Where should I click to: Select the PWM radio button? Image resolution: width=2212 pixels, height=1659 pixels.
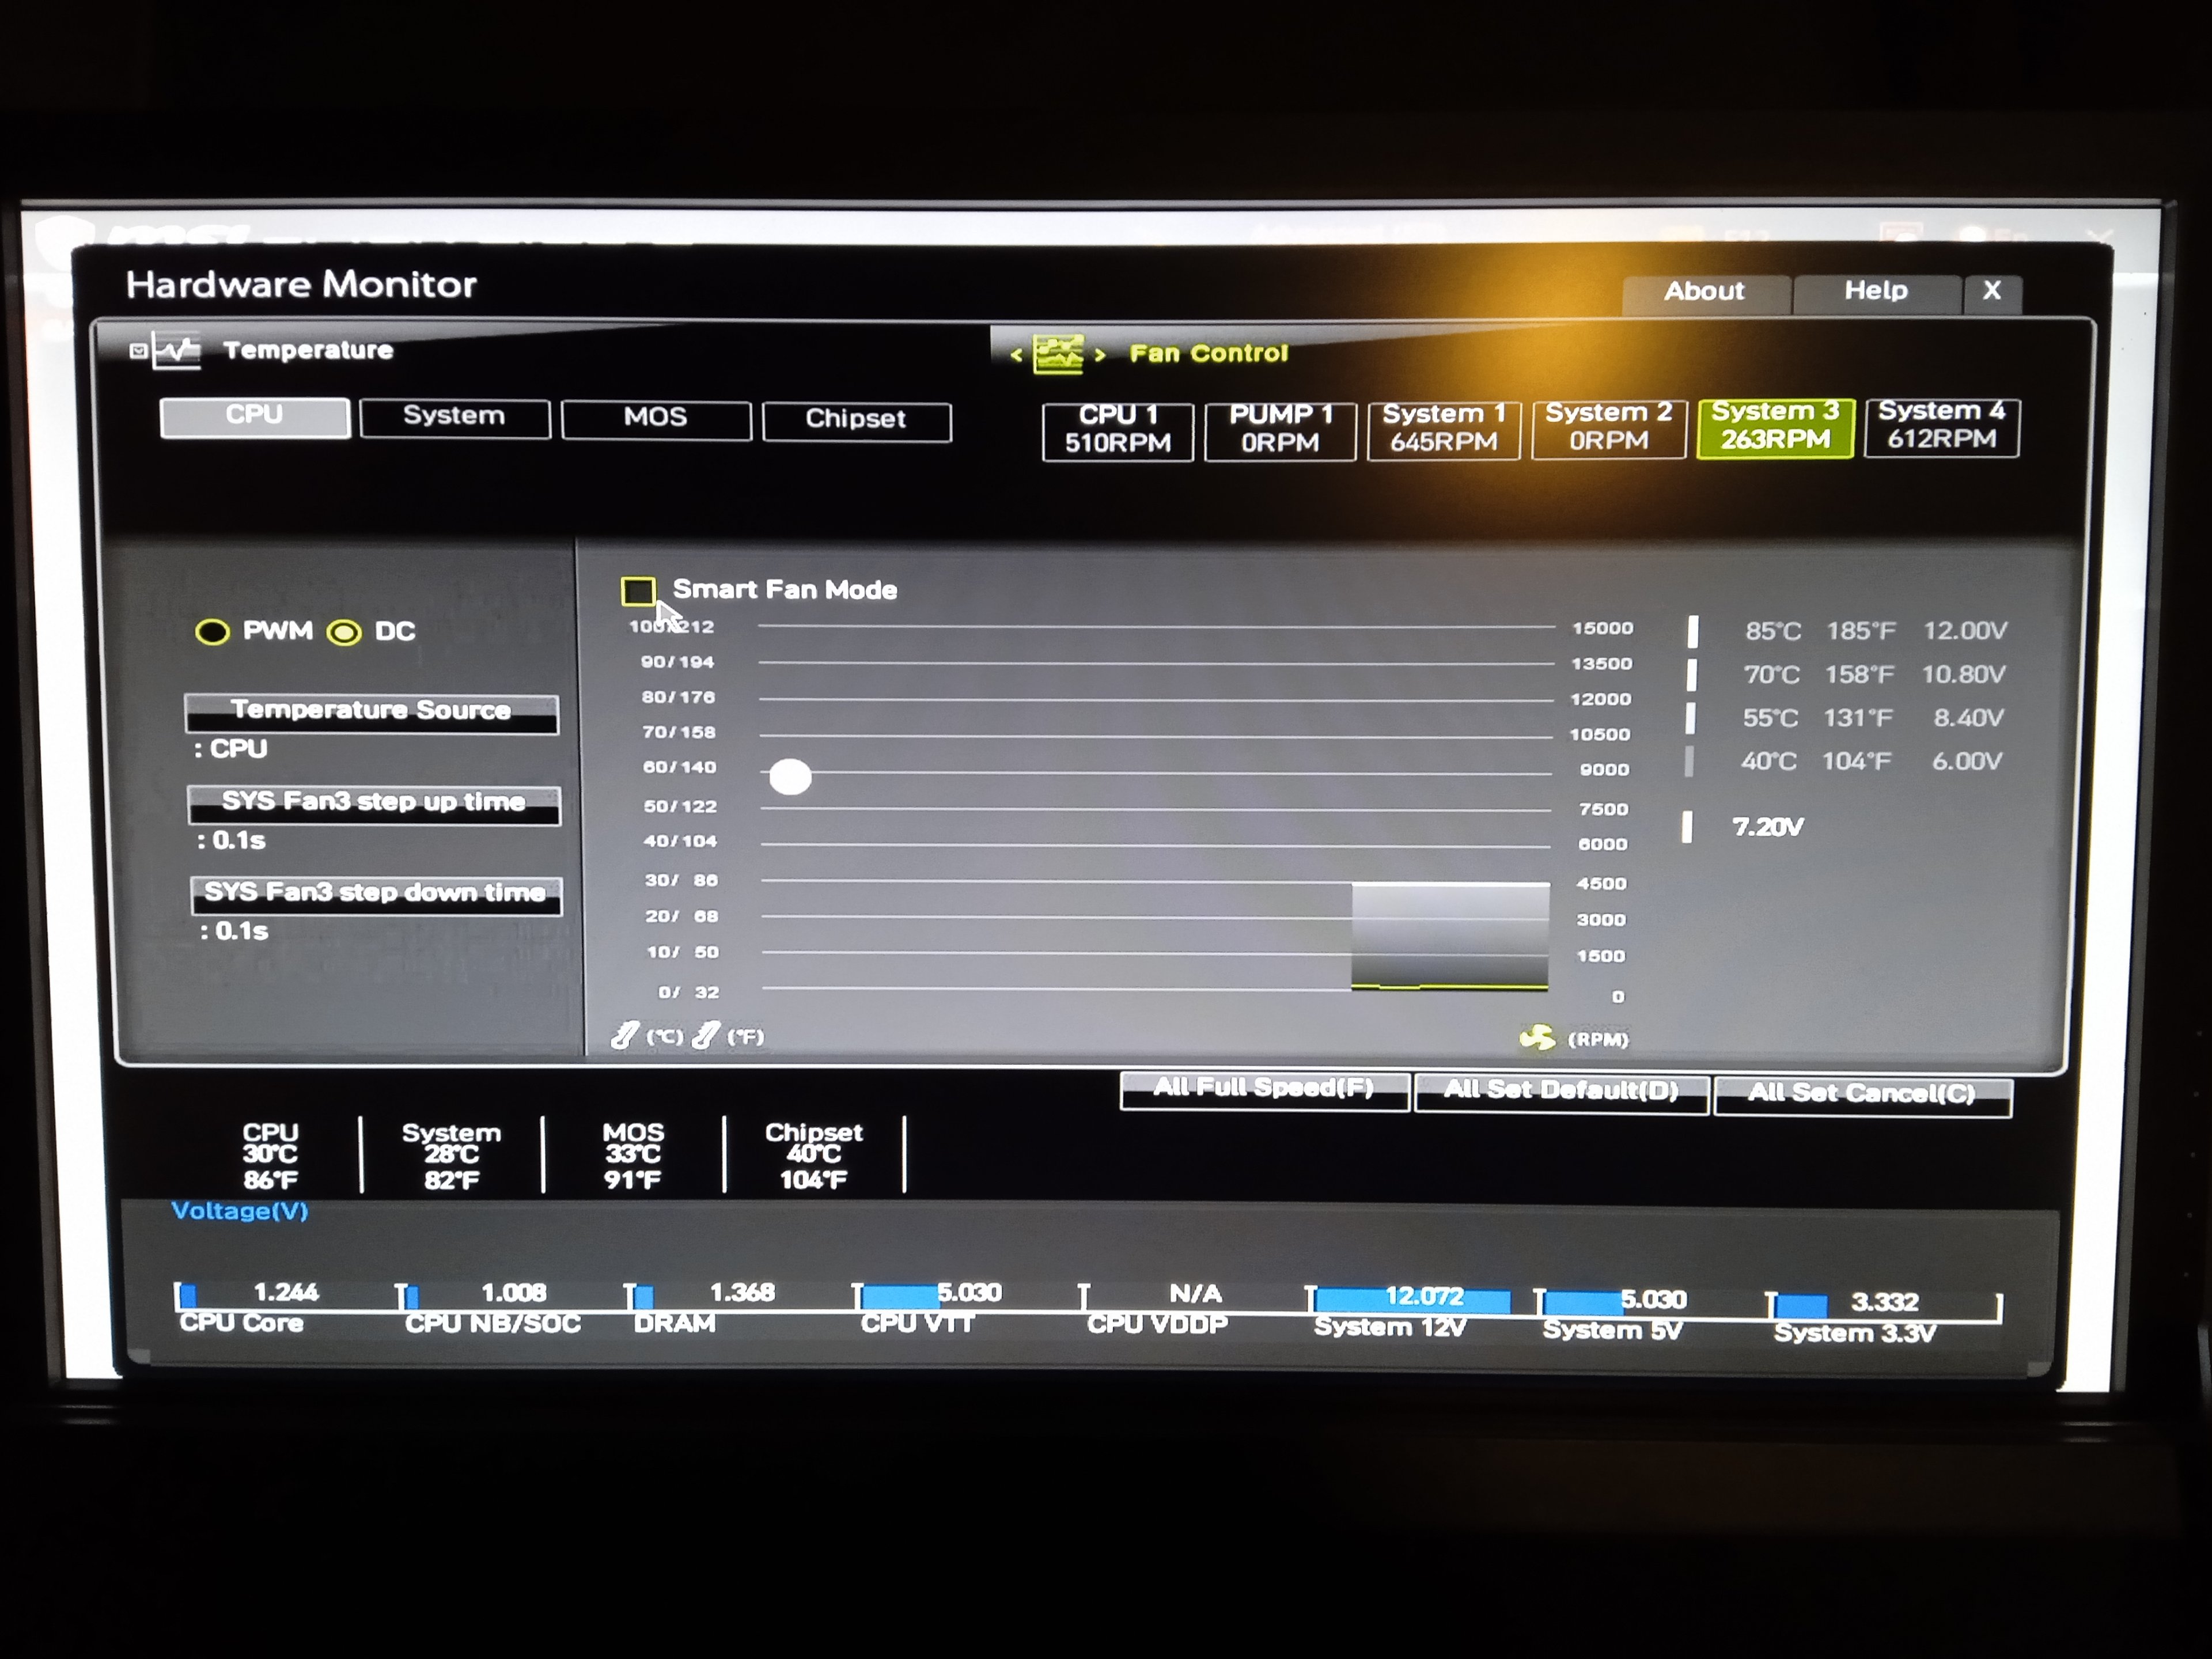click(212, 632)
